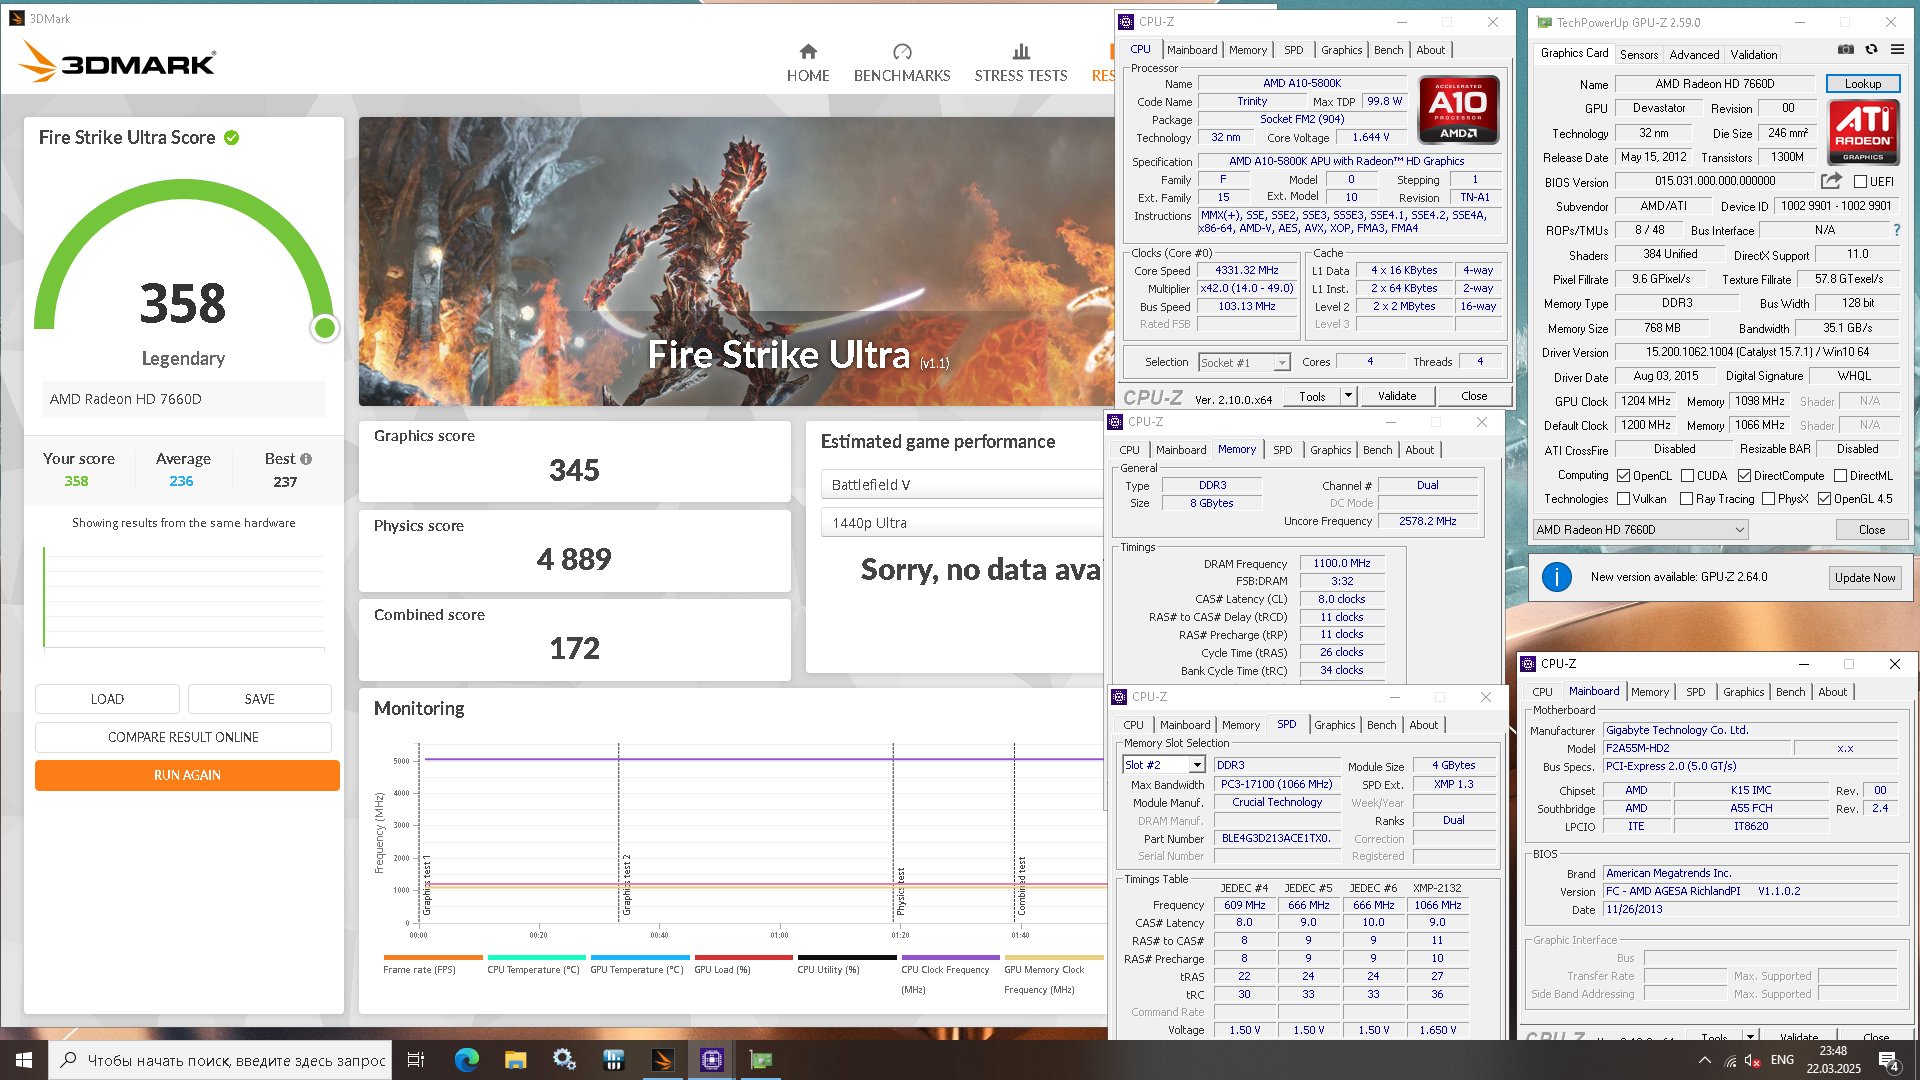Screen dimensions: 1920x1080
Task: Click the taskbar clock showing 23:48
Action: pyautogui.click(x=1833, y=1060)
